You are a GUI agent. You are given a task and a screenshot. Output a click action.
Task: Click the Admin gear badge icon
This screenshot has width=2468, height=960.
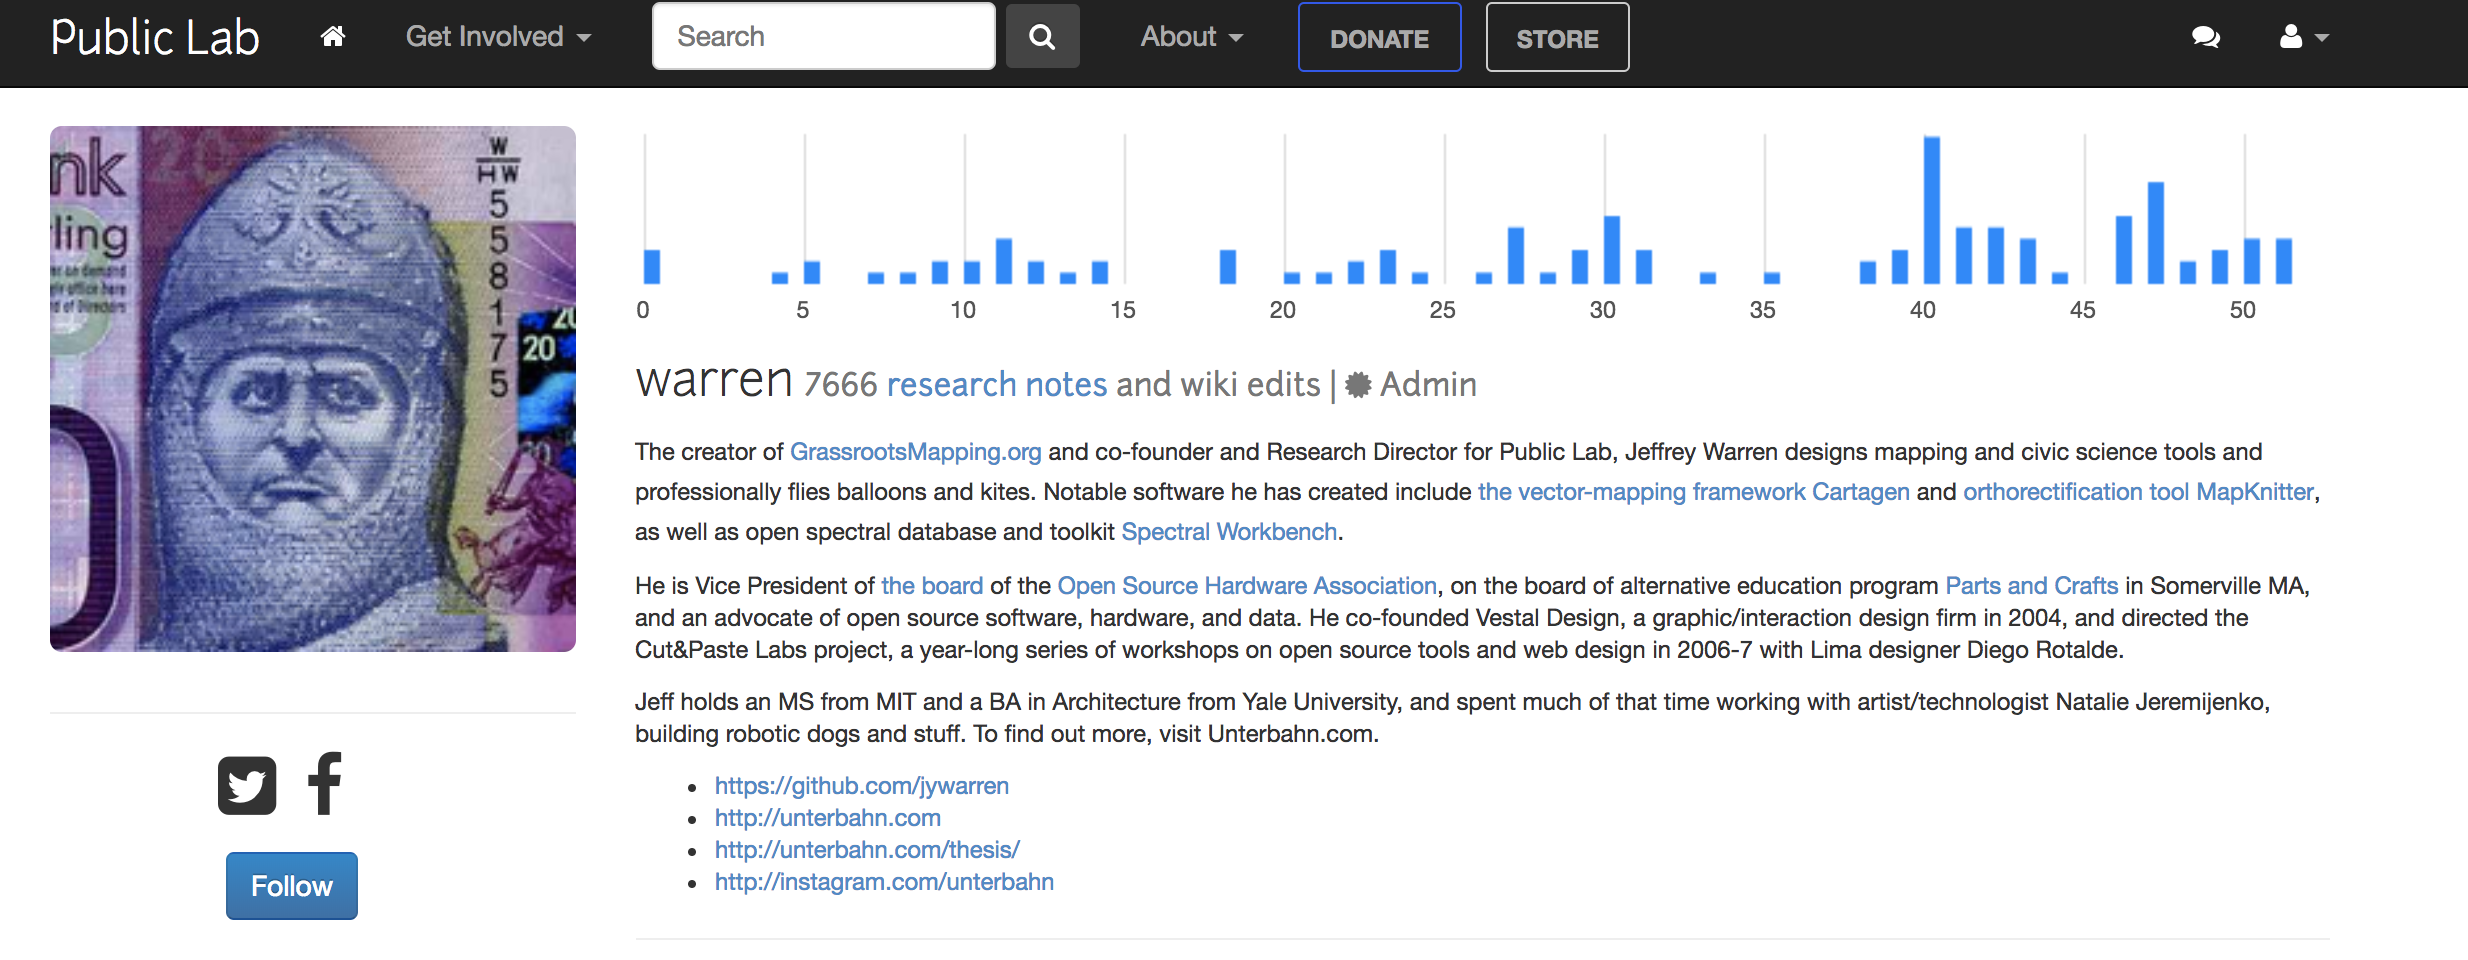coord(1357,385)
